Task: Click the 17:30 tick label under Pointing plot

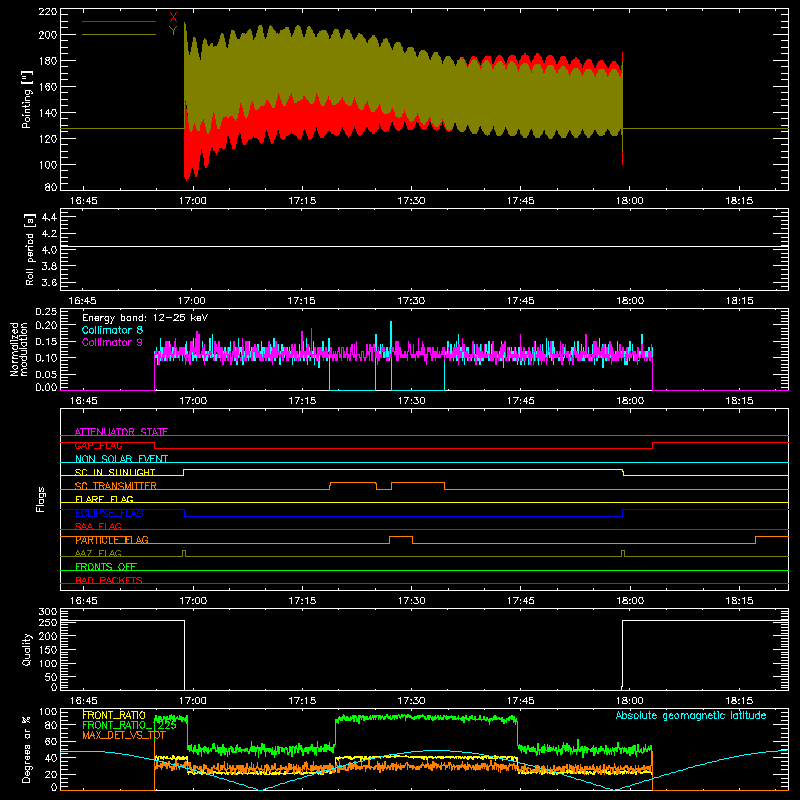Action: point(411,201)
